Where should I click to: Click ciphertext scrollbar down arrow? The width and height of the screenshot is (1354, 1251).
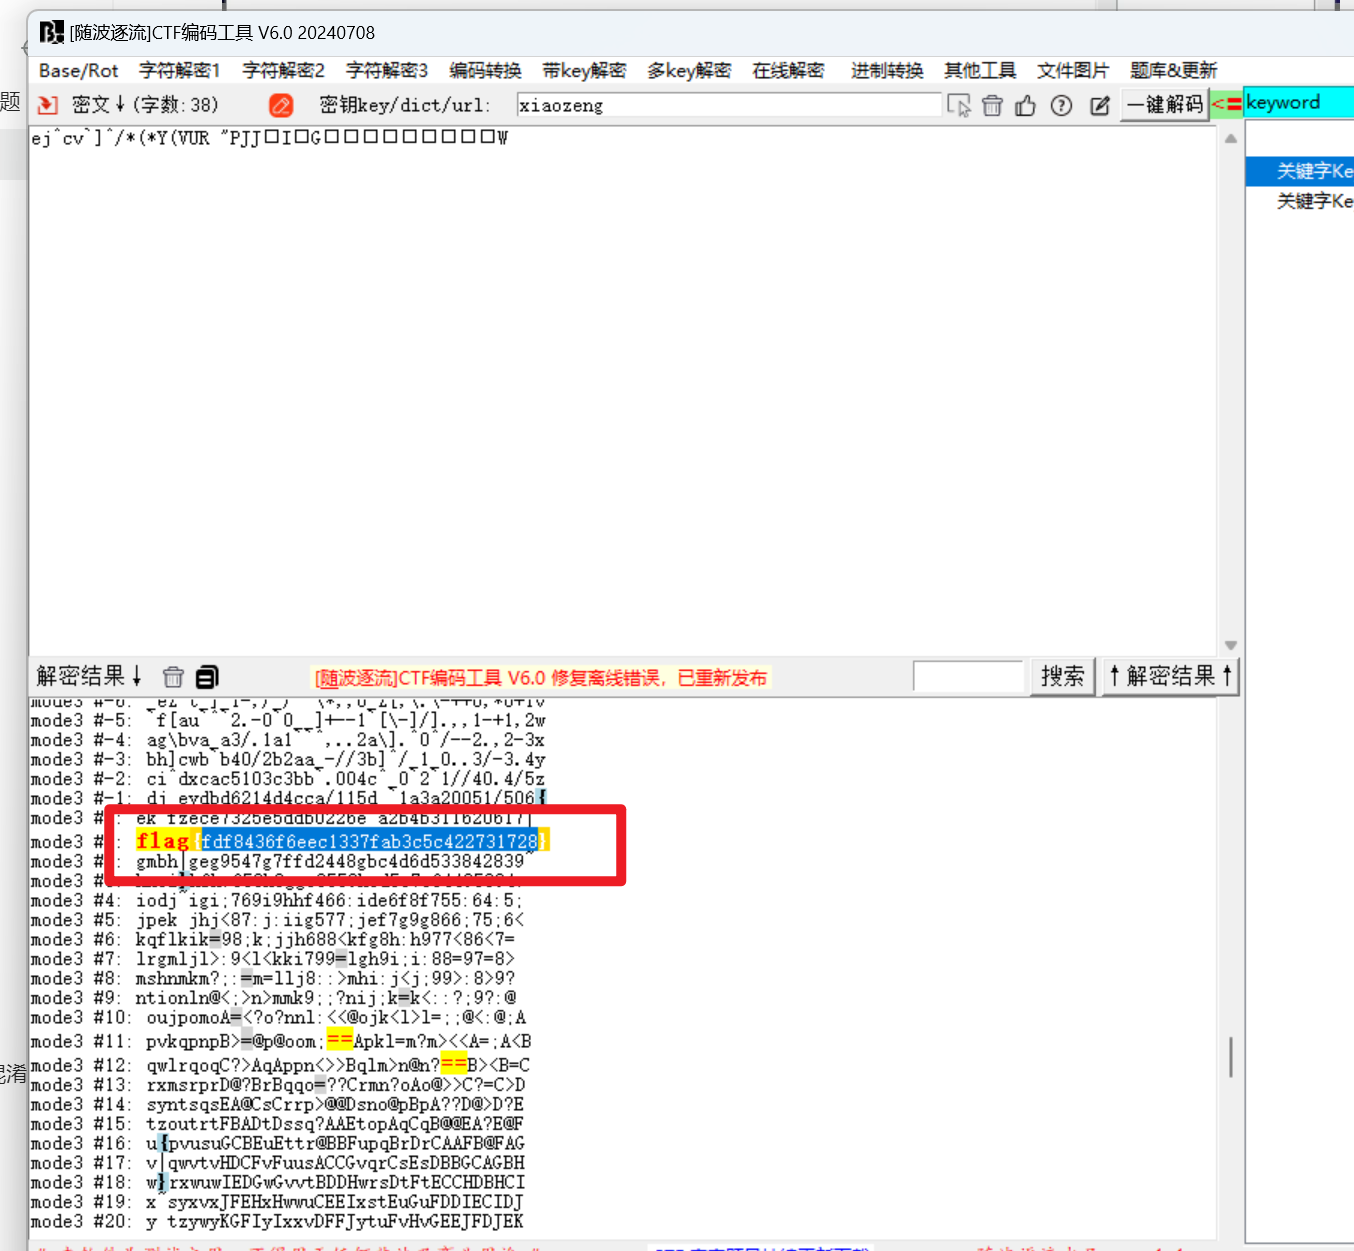(x=1231, y=645)
